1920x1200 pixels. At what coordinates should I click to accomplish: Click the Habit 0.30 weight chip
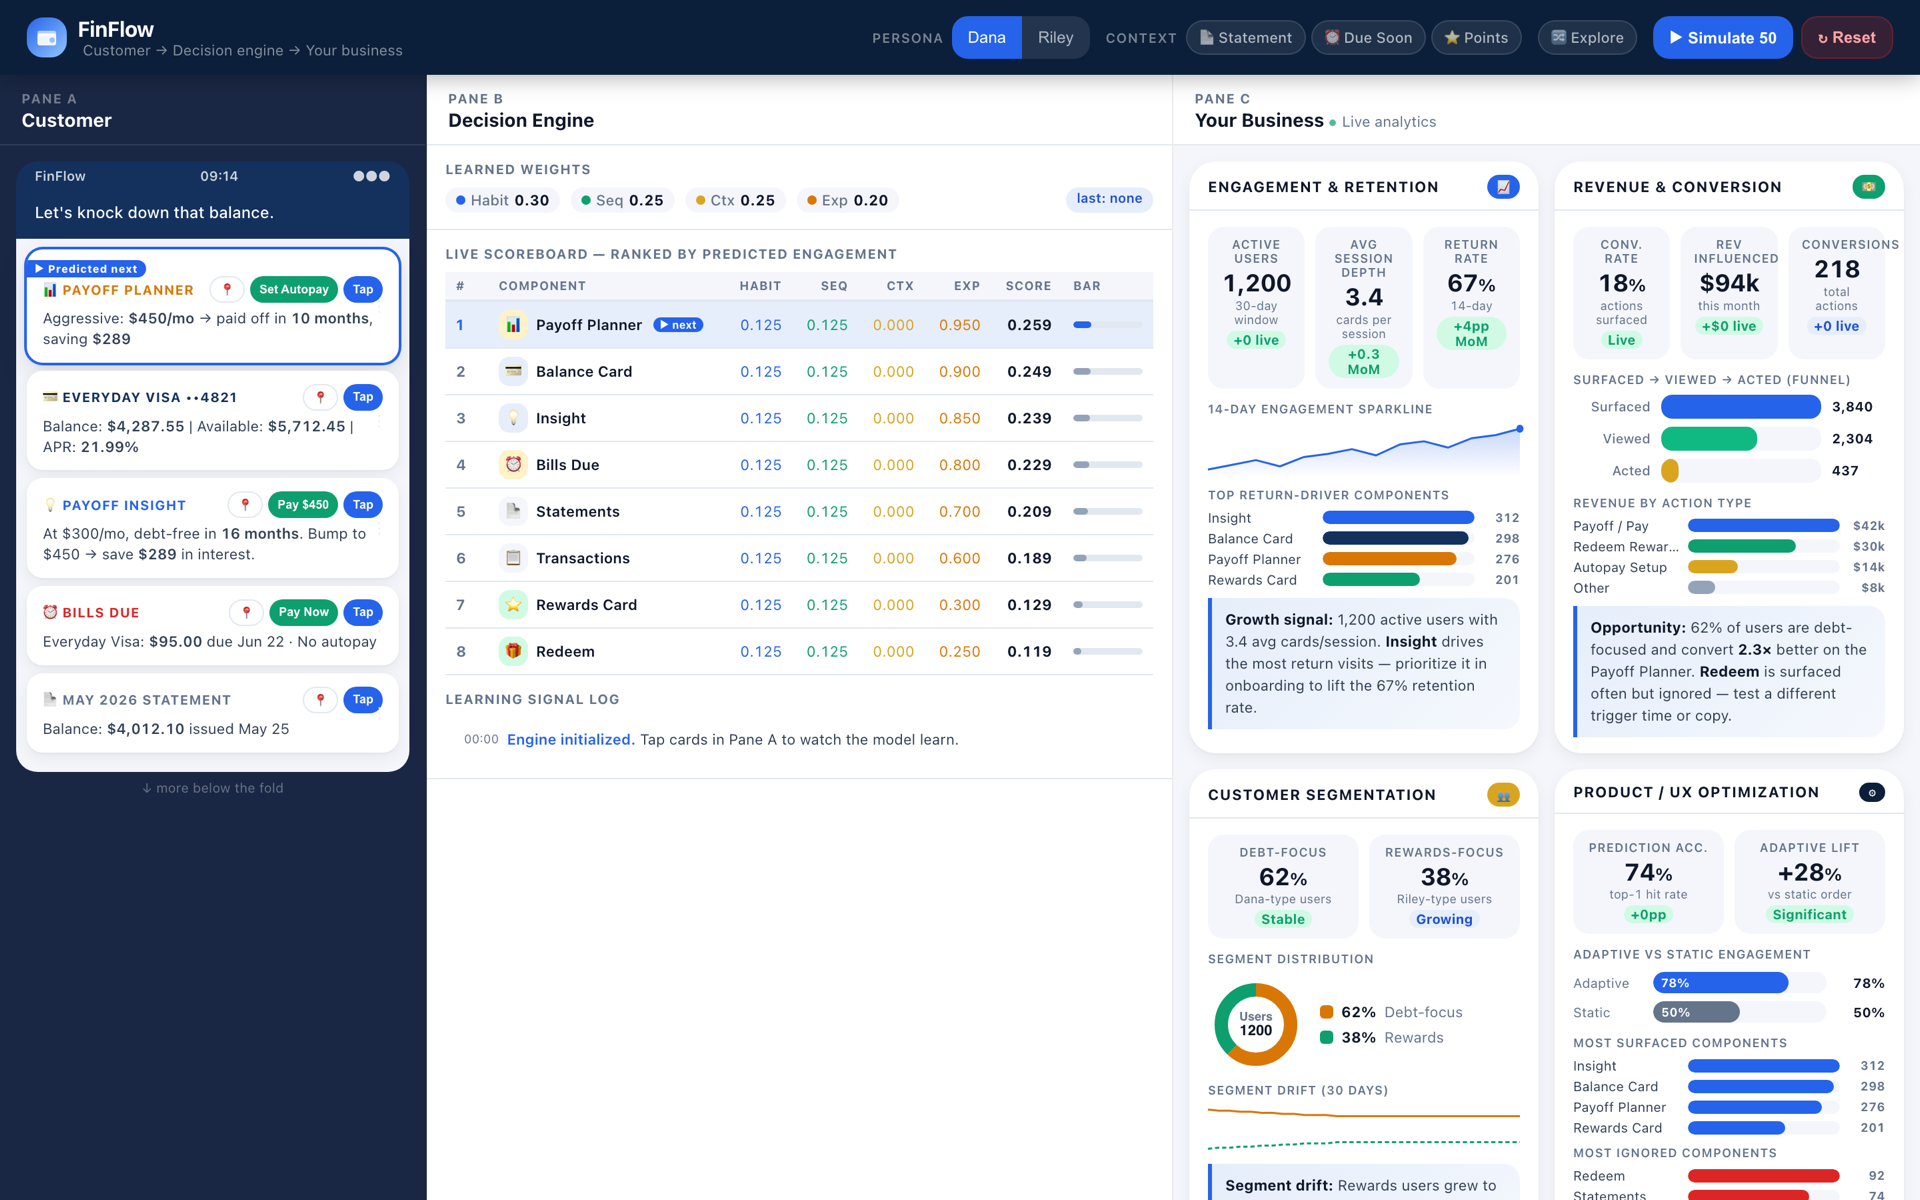click(502, 200)
